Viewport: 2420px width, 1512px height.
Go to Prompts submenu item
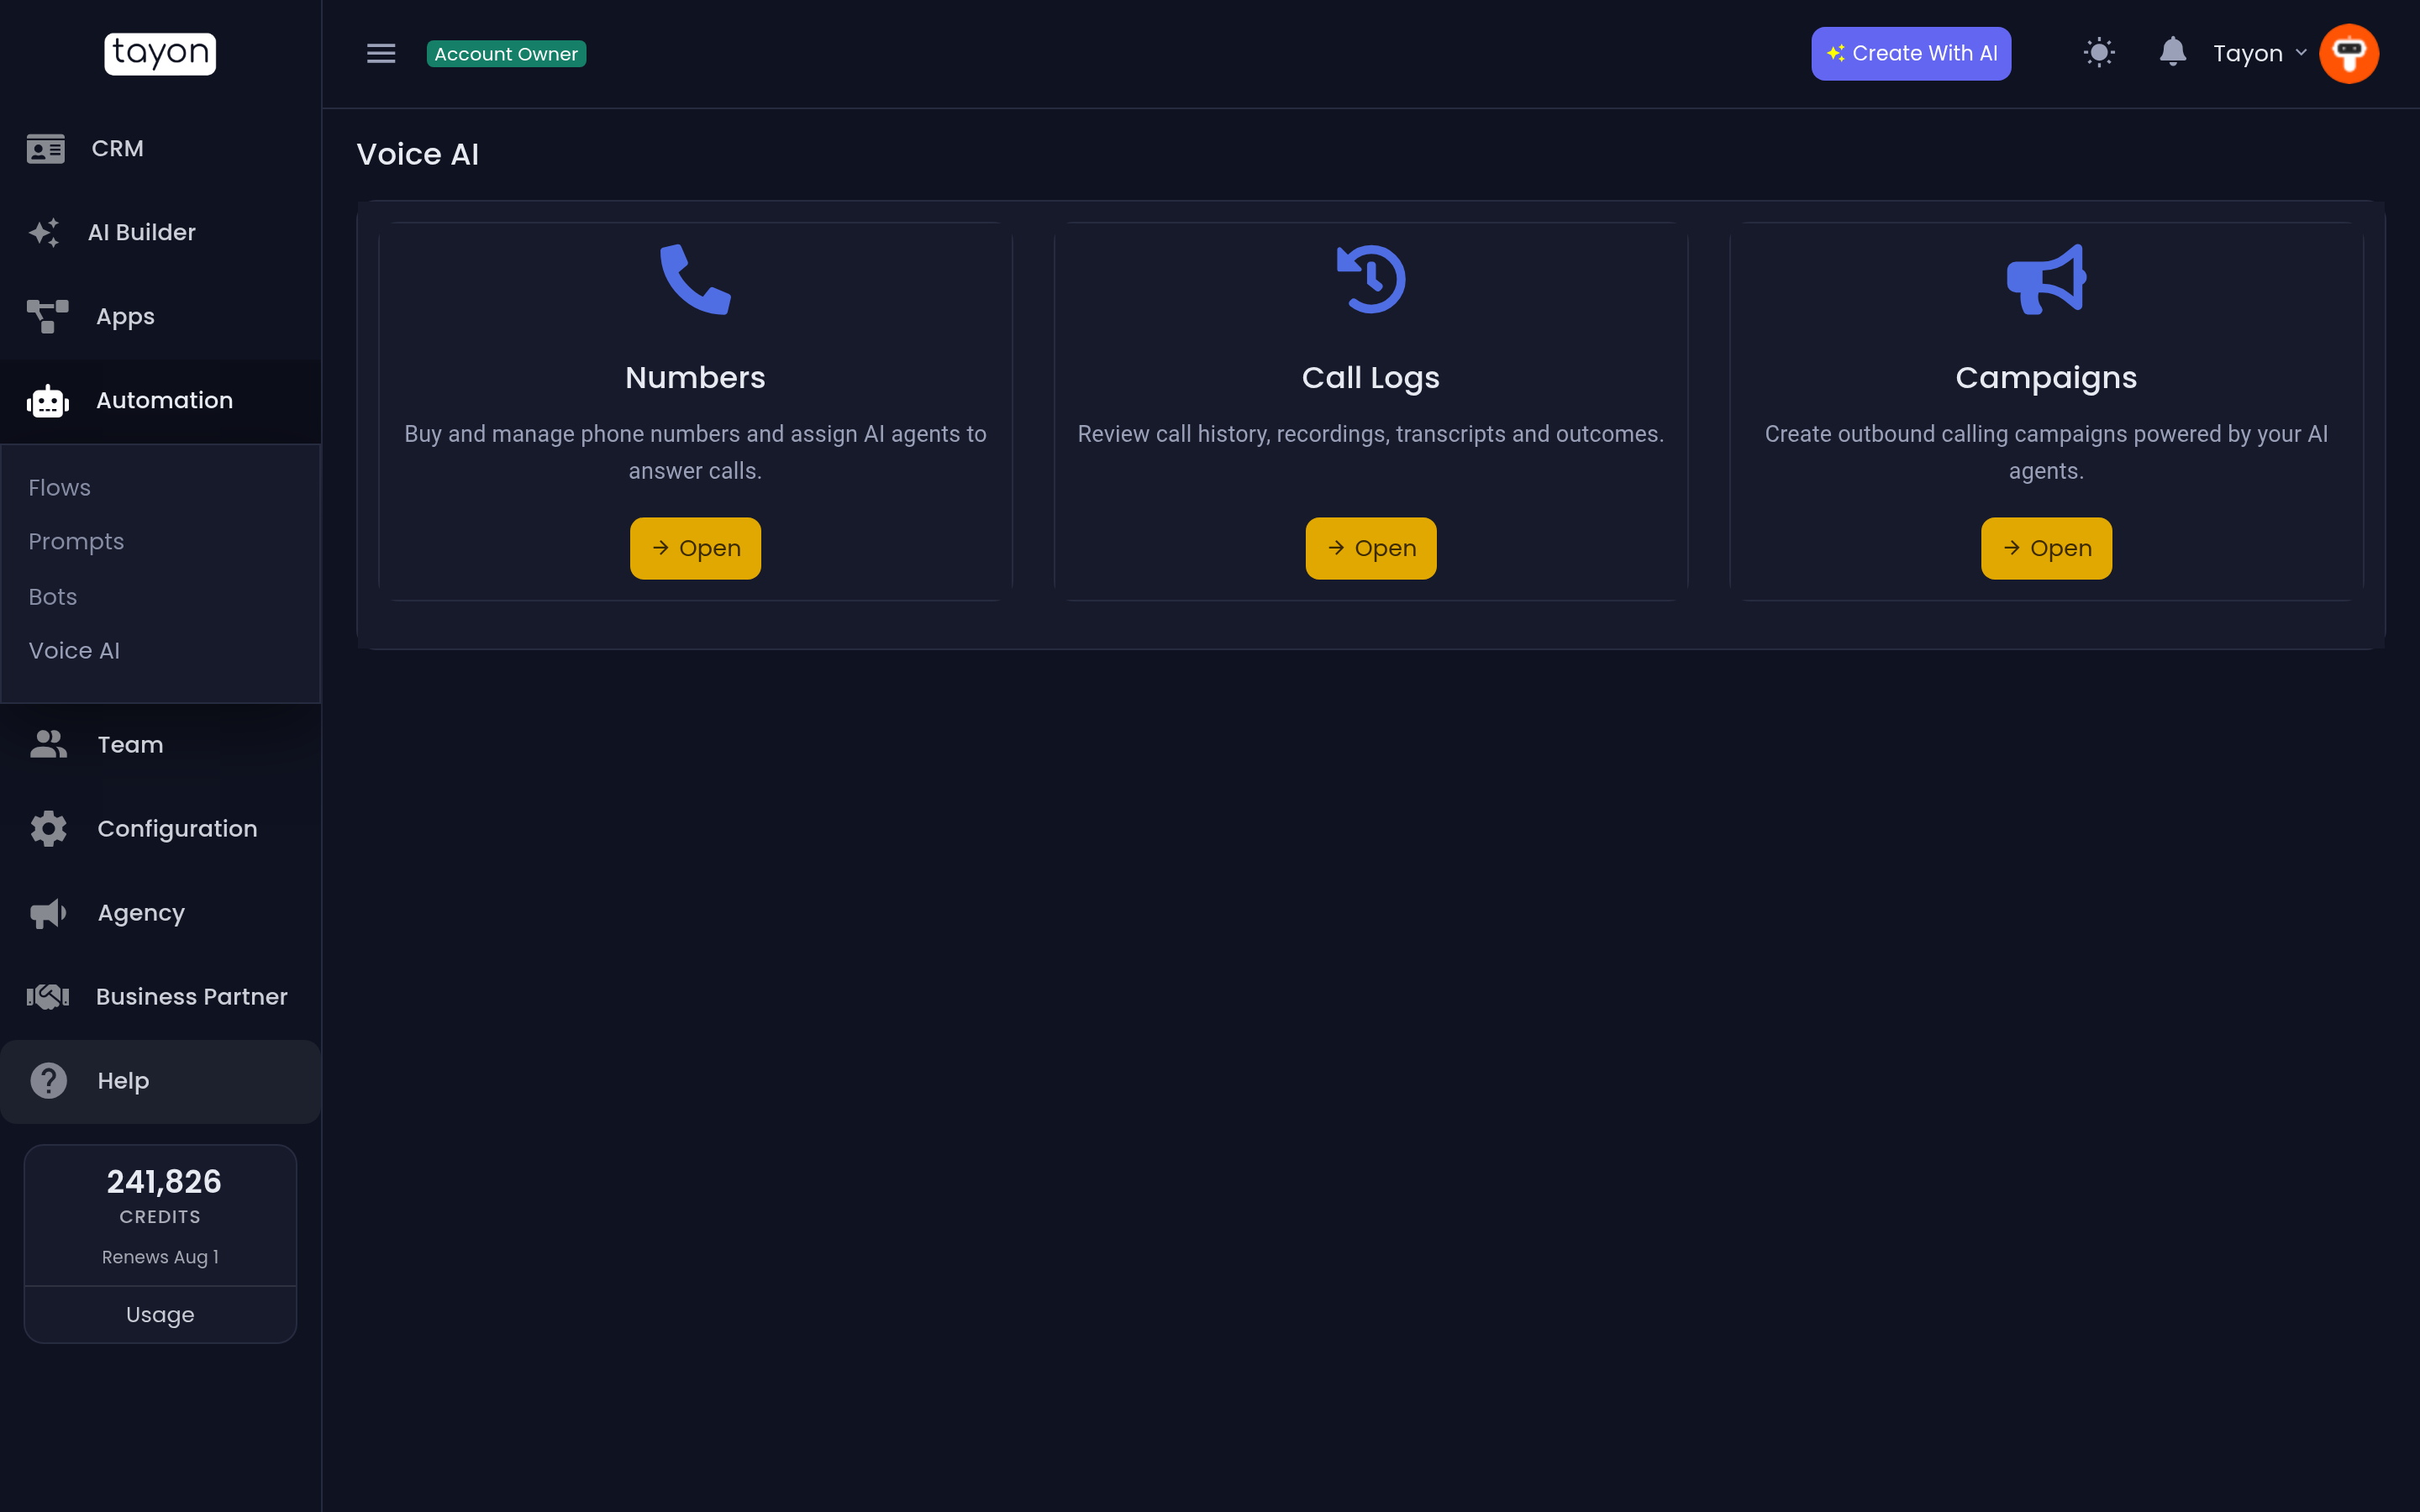(76, 541)
